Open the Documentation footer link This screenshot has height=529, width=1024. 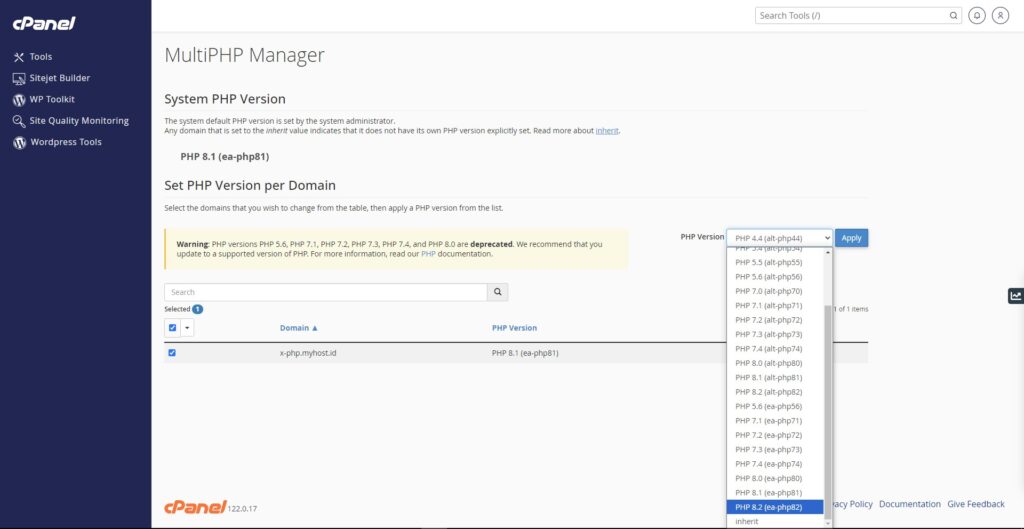910,504
